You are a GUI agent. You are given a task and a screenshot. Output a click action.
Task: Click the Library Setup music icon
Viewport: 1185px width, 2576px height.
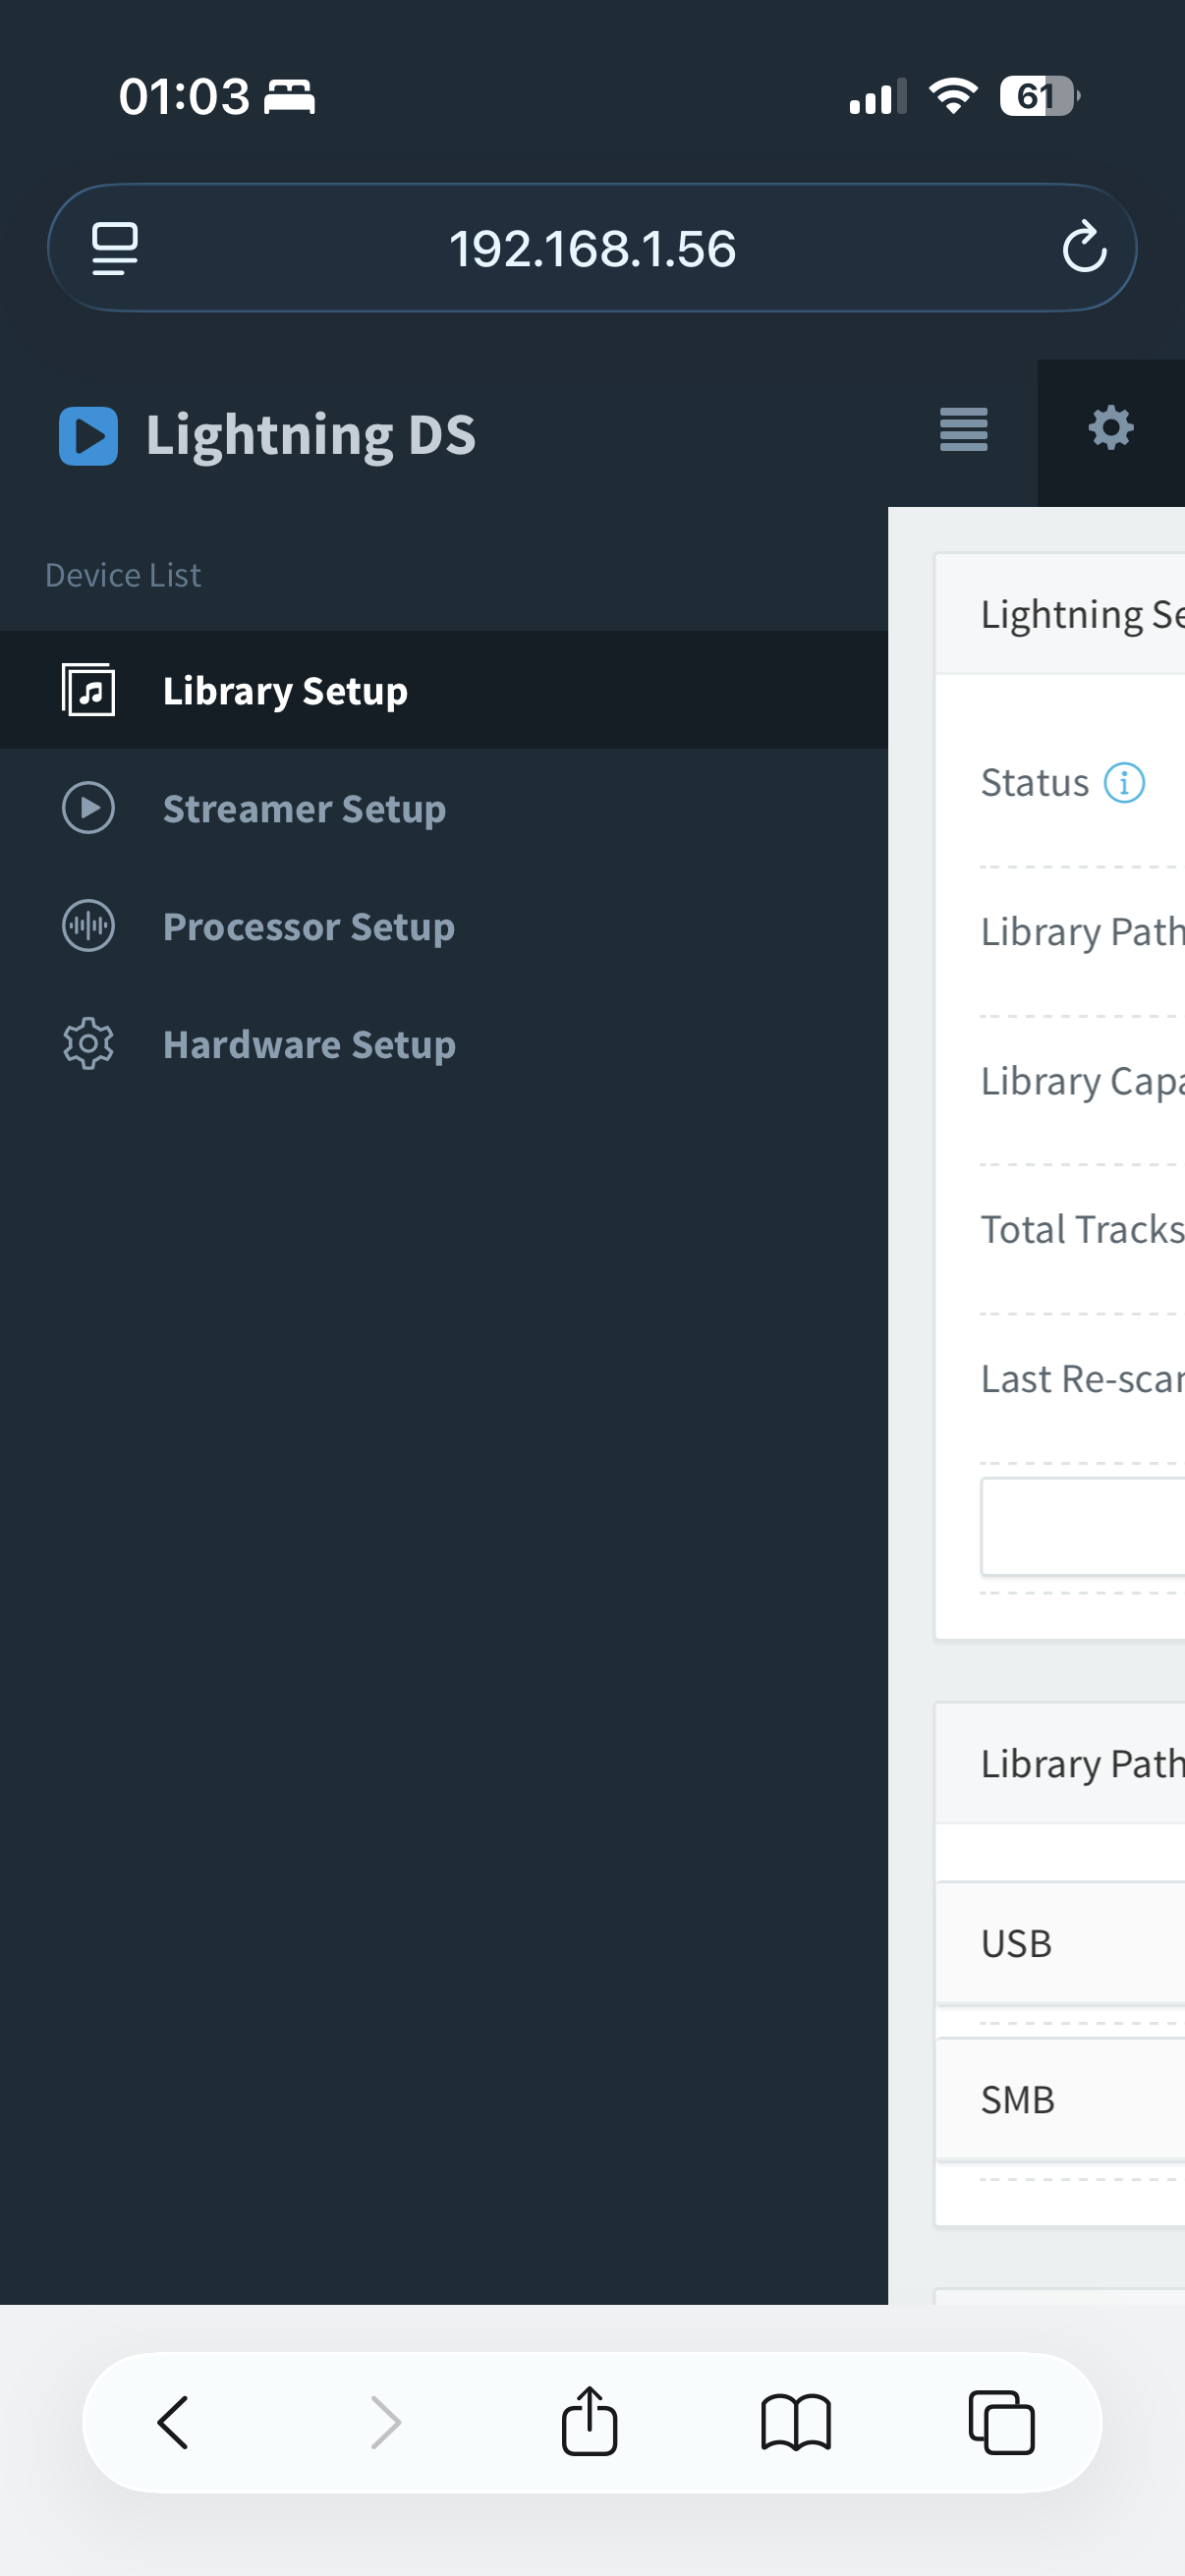click(88, 690)
